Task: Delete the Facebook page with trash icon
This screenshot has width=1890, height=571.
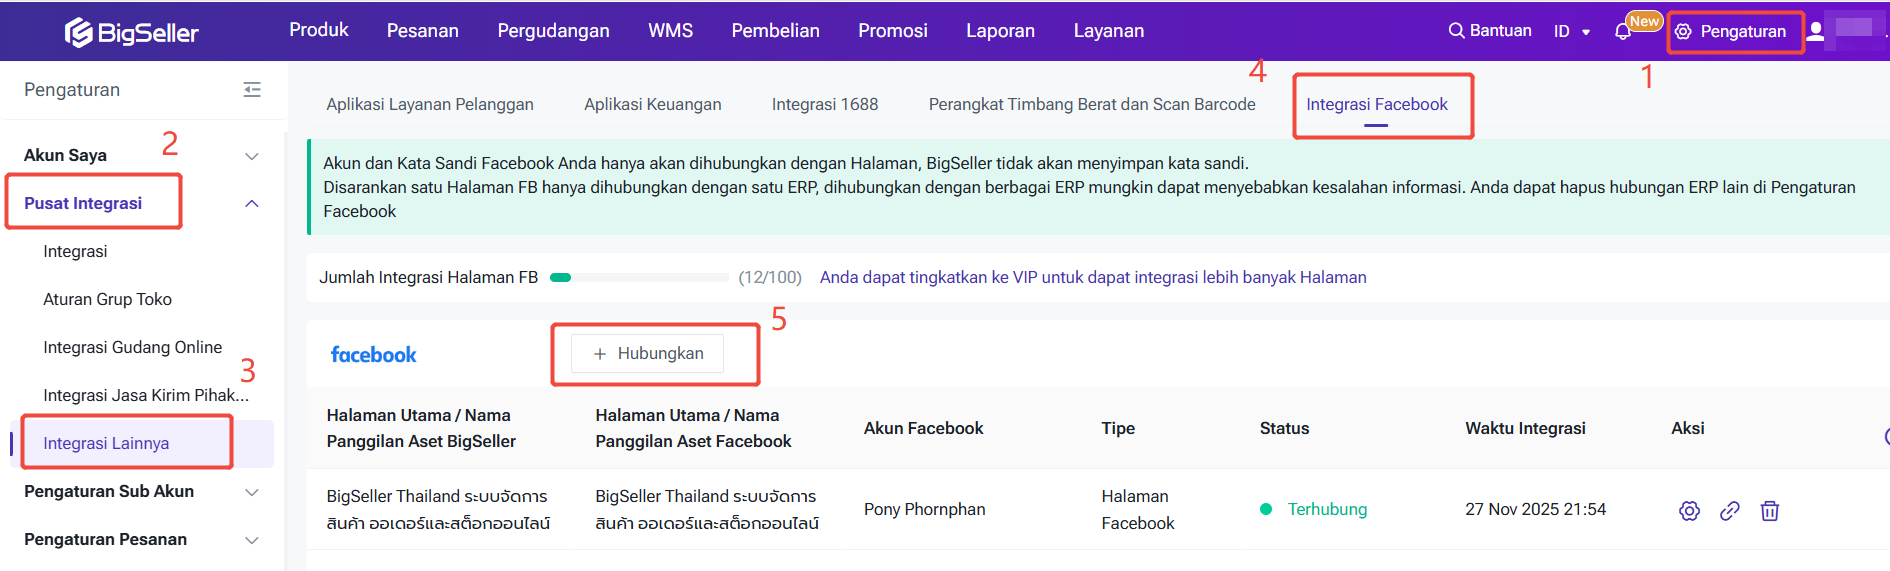Action: coord(1769,511)
